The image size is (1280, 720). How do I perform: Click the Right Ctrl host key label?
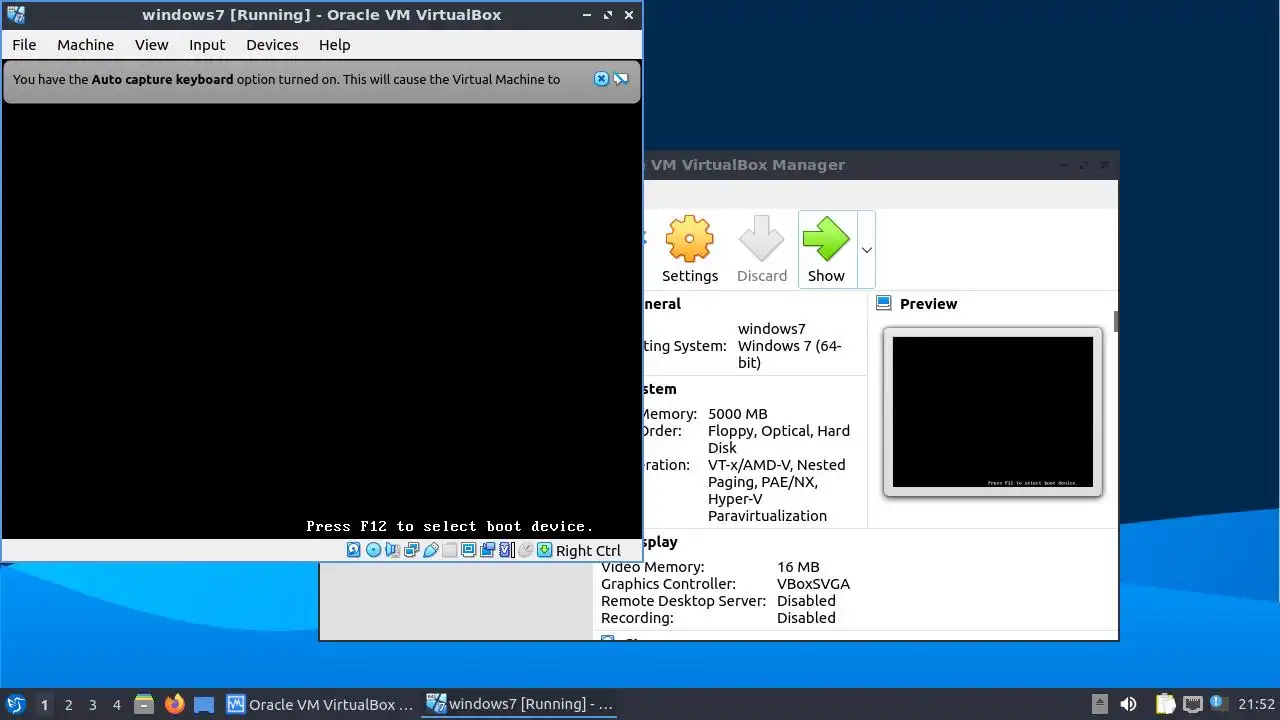[x=588, y=551]
